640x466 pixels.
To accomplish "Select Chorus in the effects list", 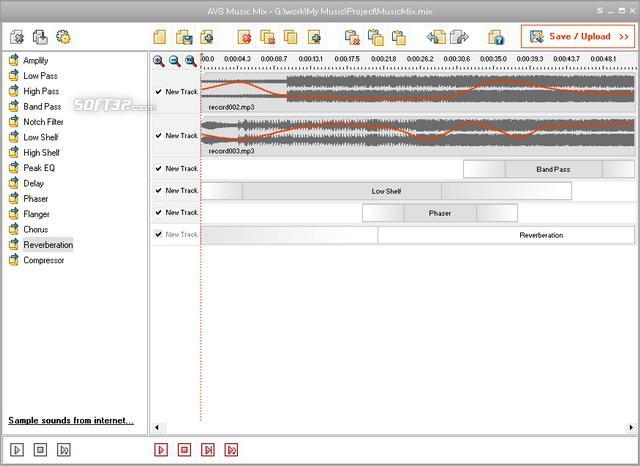I will [x=36, y=229].
